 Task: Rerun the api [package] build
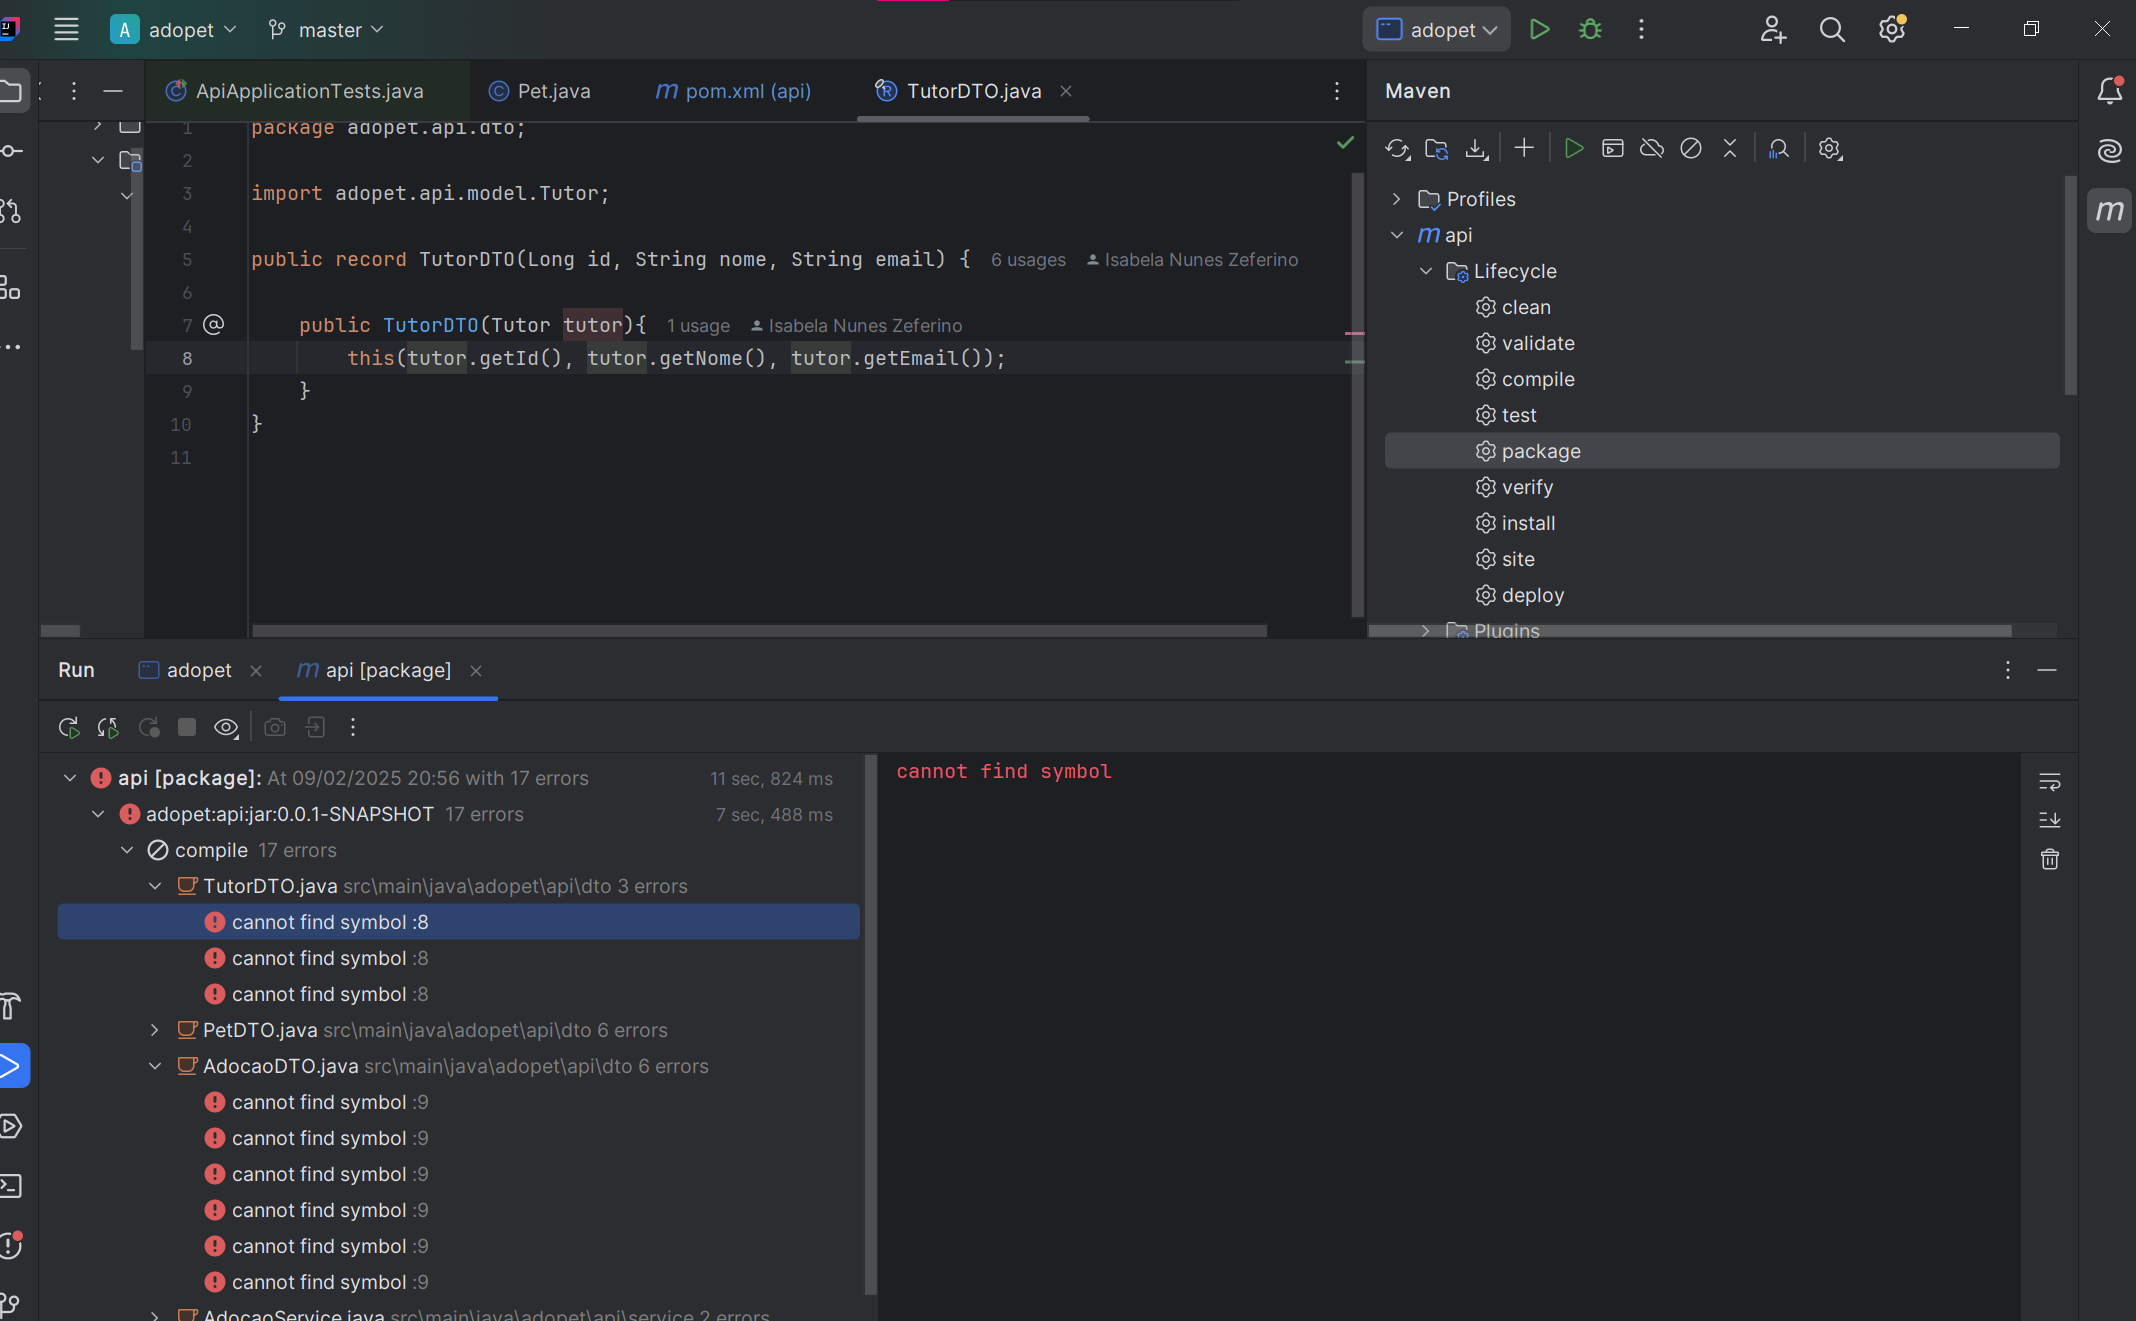(x=69, y=728)
